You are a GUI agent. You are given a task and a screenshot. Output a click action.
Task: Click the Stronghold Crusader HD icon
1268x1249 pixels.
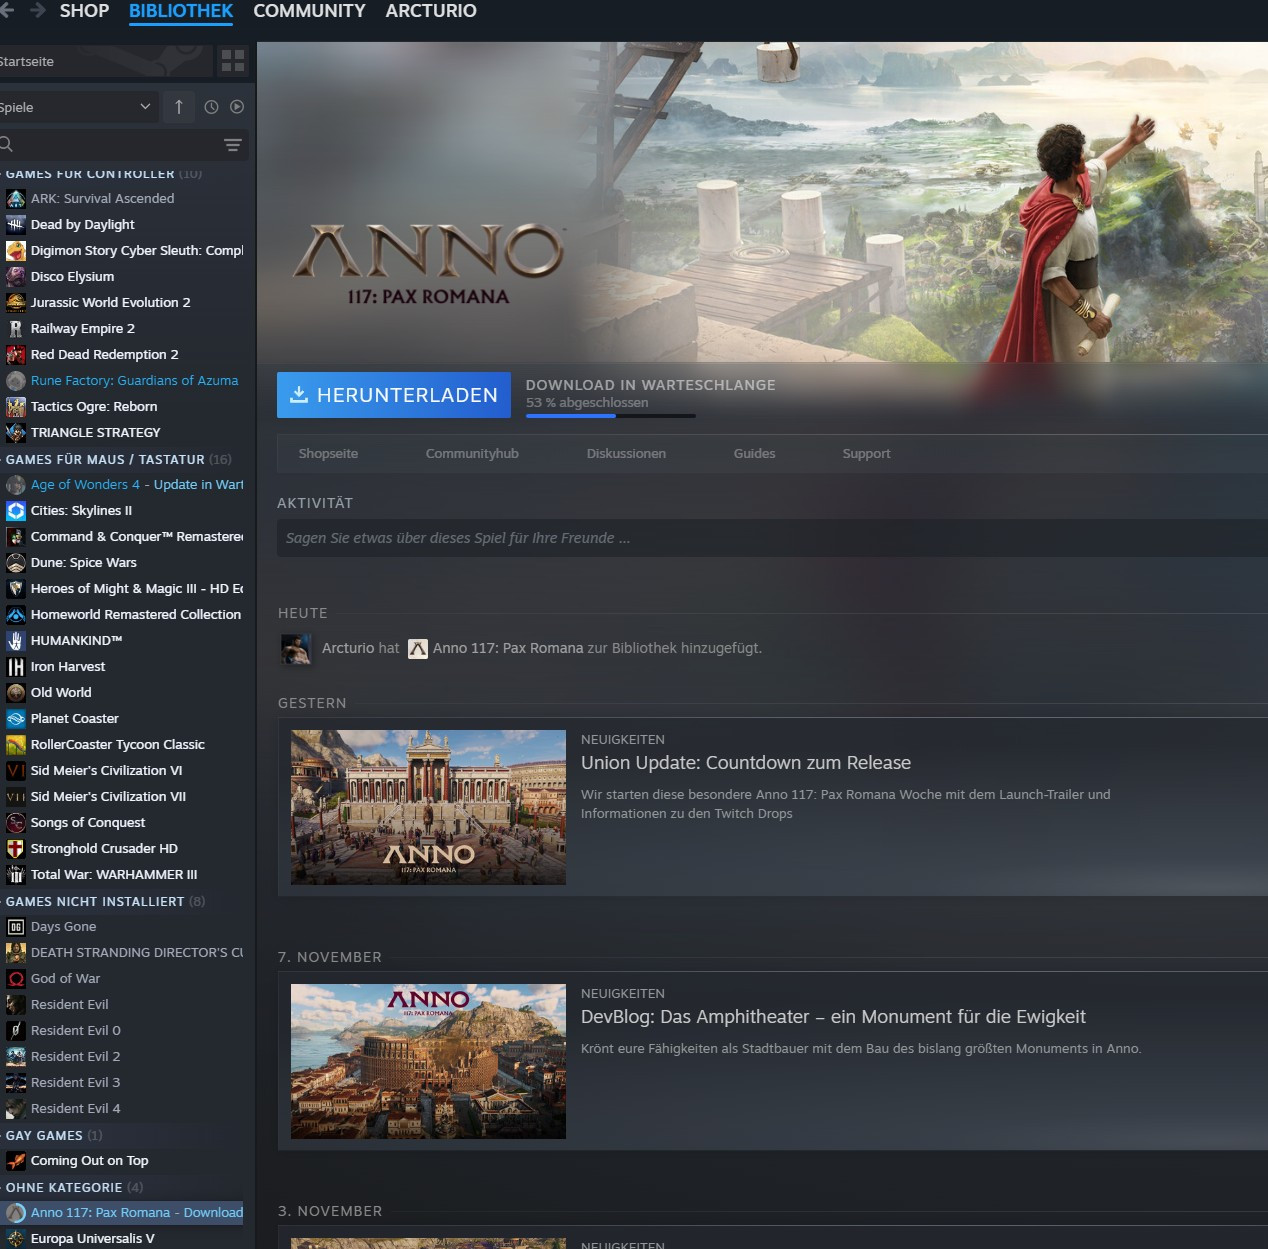click(16, 849)
